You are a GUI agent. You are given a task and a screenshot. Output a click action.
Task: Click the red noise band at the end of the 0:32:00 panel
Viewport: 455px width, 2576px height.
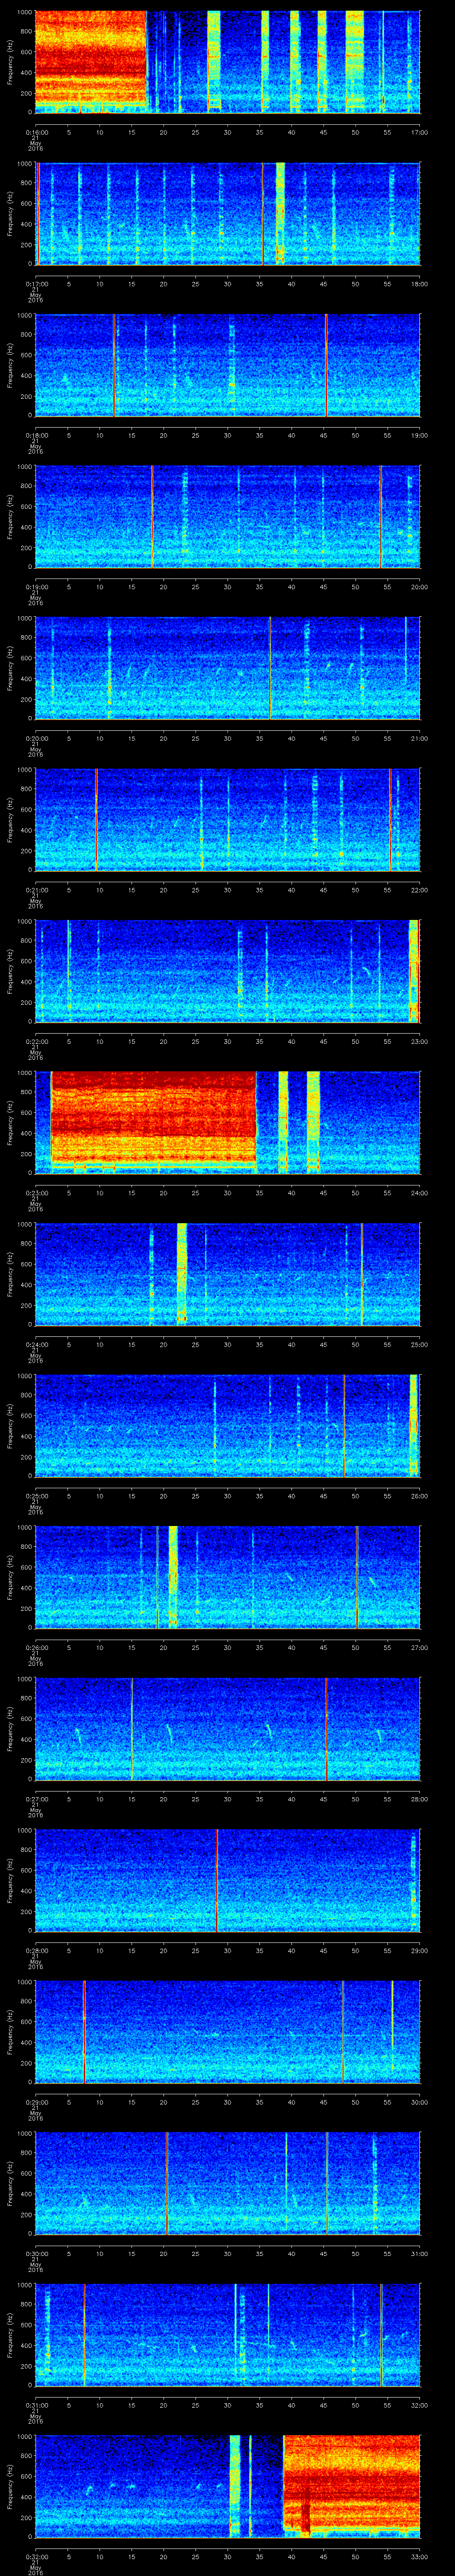tap(351, 2486)
